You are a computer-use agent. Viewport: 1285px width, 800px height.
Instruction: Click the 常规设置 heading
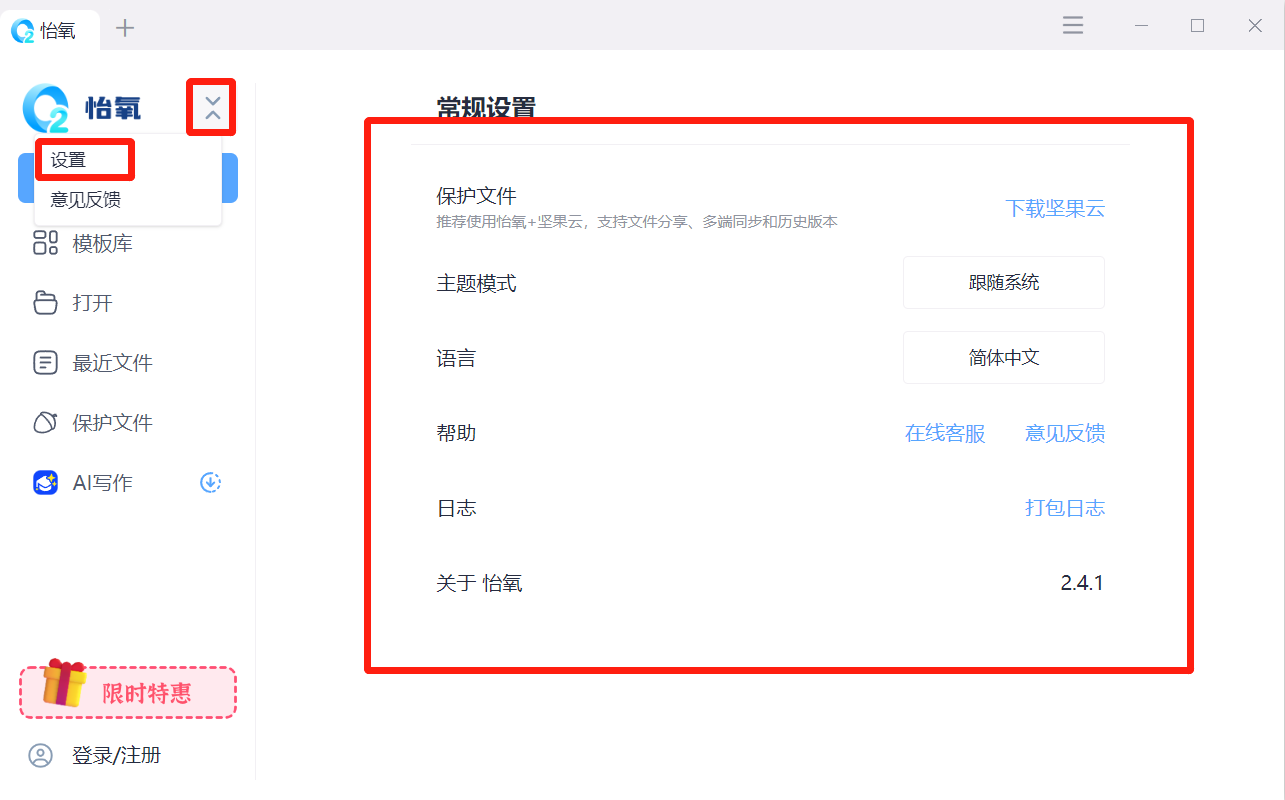click(x=486, y=107)
